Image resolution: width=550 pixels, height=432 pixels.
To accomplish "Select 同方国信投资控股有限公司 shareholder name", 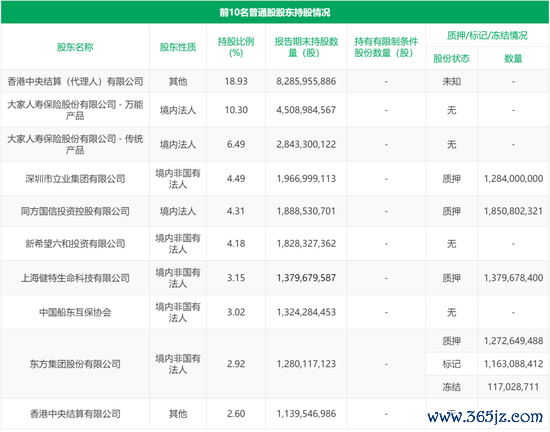I will coord(75,211).
